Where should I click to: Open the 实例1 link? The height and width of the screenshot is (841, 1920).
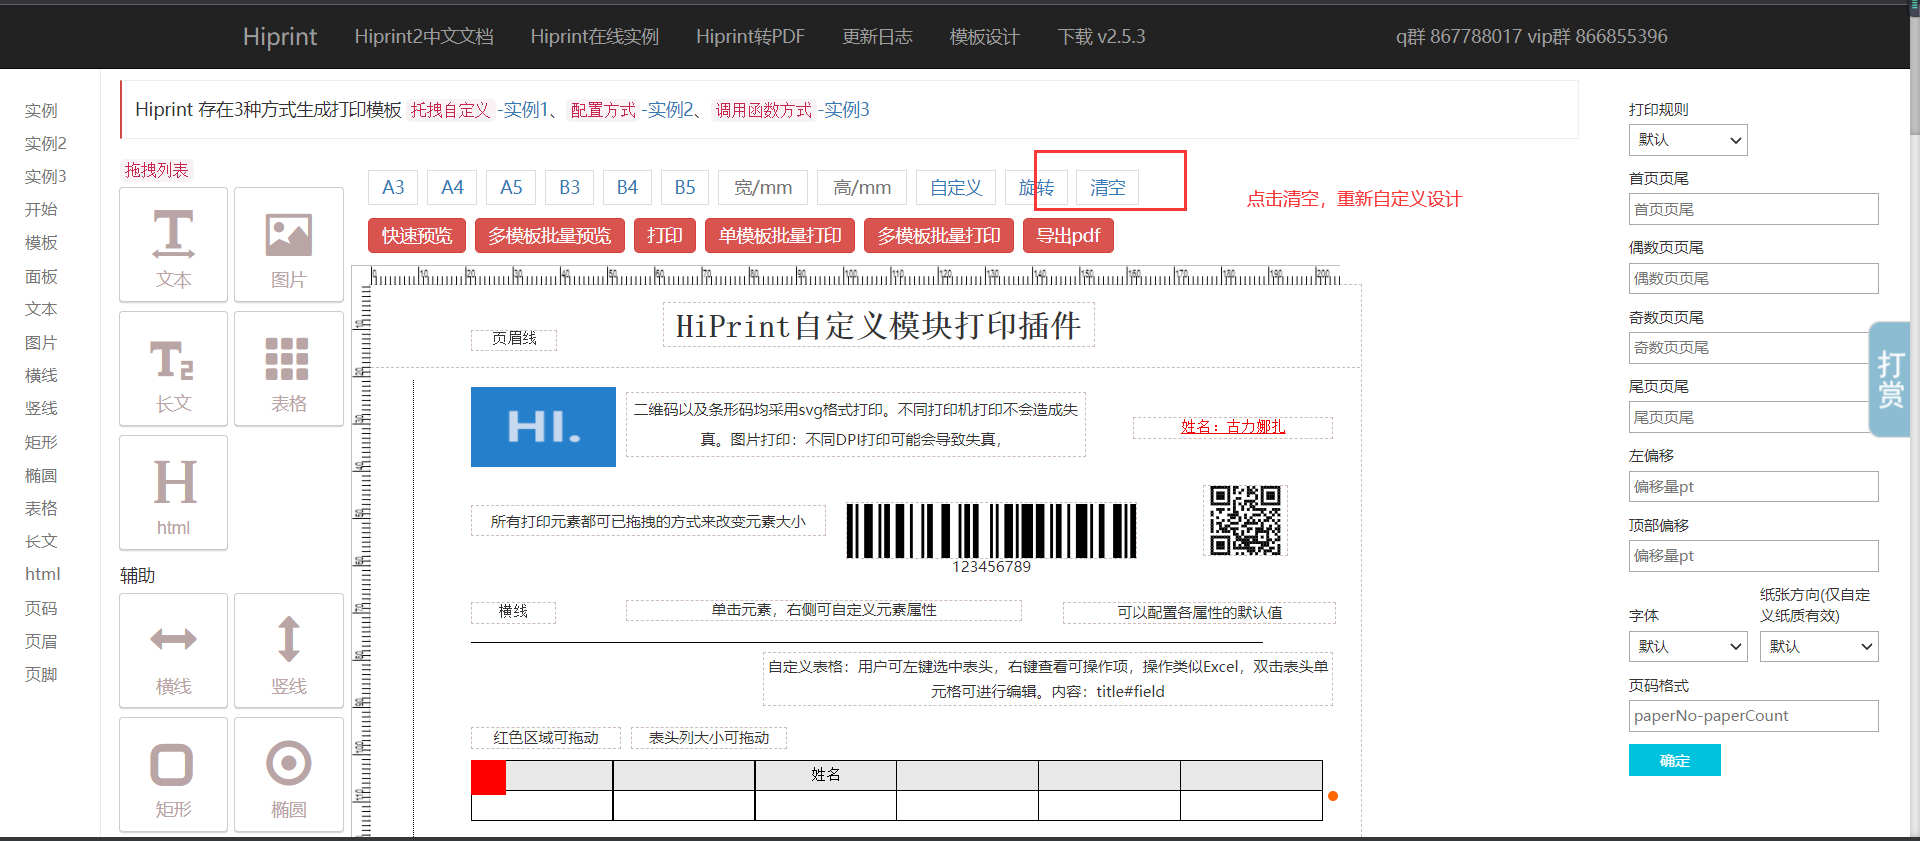point(526,110)
